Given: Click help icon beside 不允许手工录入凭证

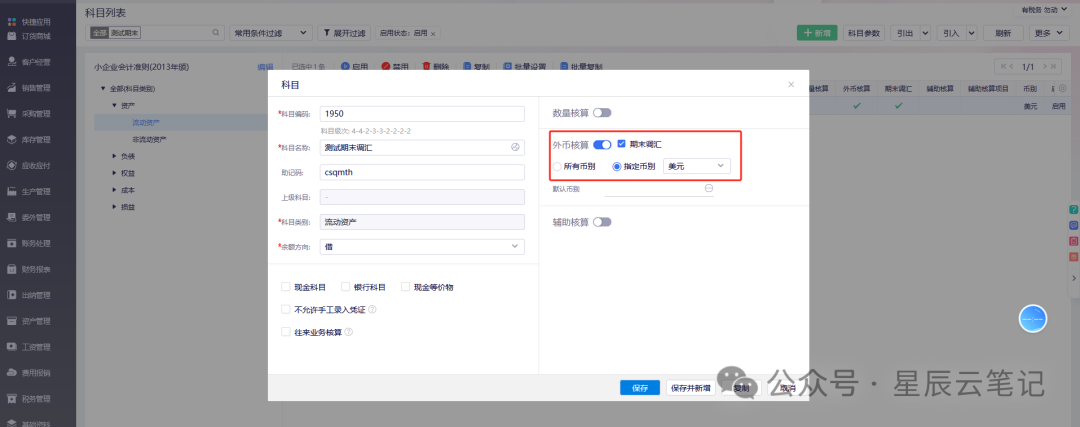Looking at the screenshot, I should [x=373, y=310].
